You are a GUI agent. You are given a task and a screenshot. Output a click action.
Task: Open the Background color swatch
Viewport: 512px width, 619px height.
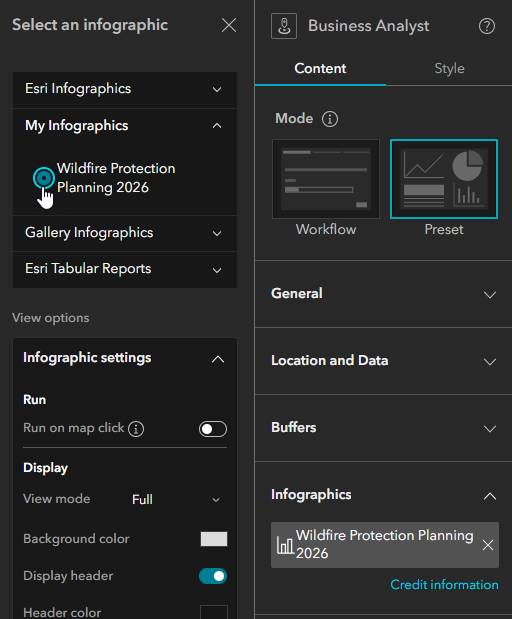(x=214, y=539)
